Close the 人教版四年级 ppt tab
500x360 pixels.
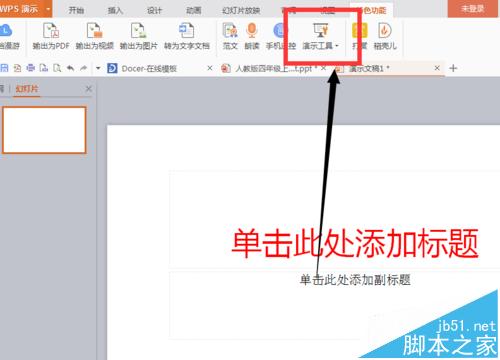click(x=323, y=68)
